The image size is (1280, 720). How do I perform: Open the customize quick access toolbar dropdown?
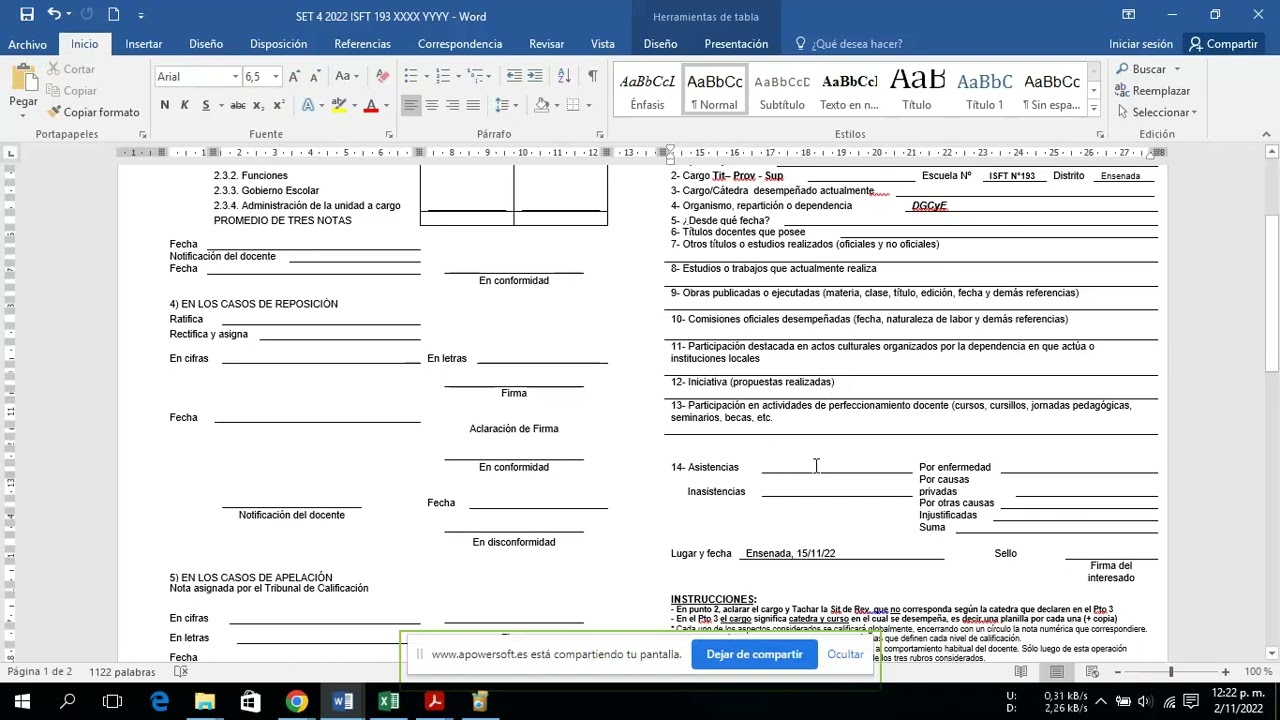[141, 15]
